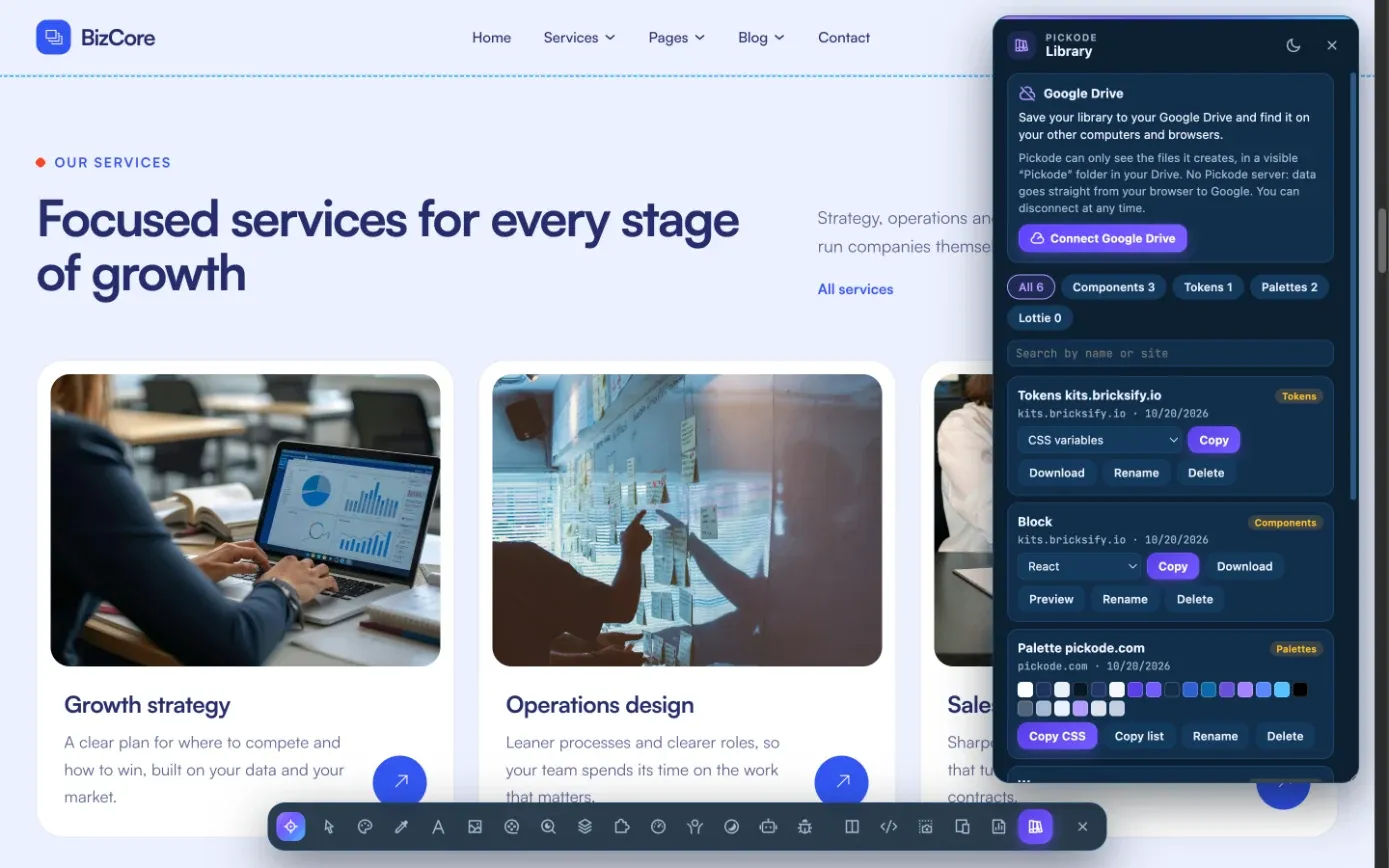Open the CSS variables format dropdown
1389x868 pixels.
[1100, 440]
